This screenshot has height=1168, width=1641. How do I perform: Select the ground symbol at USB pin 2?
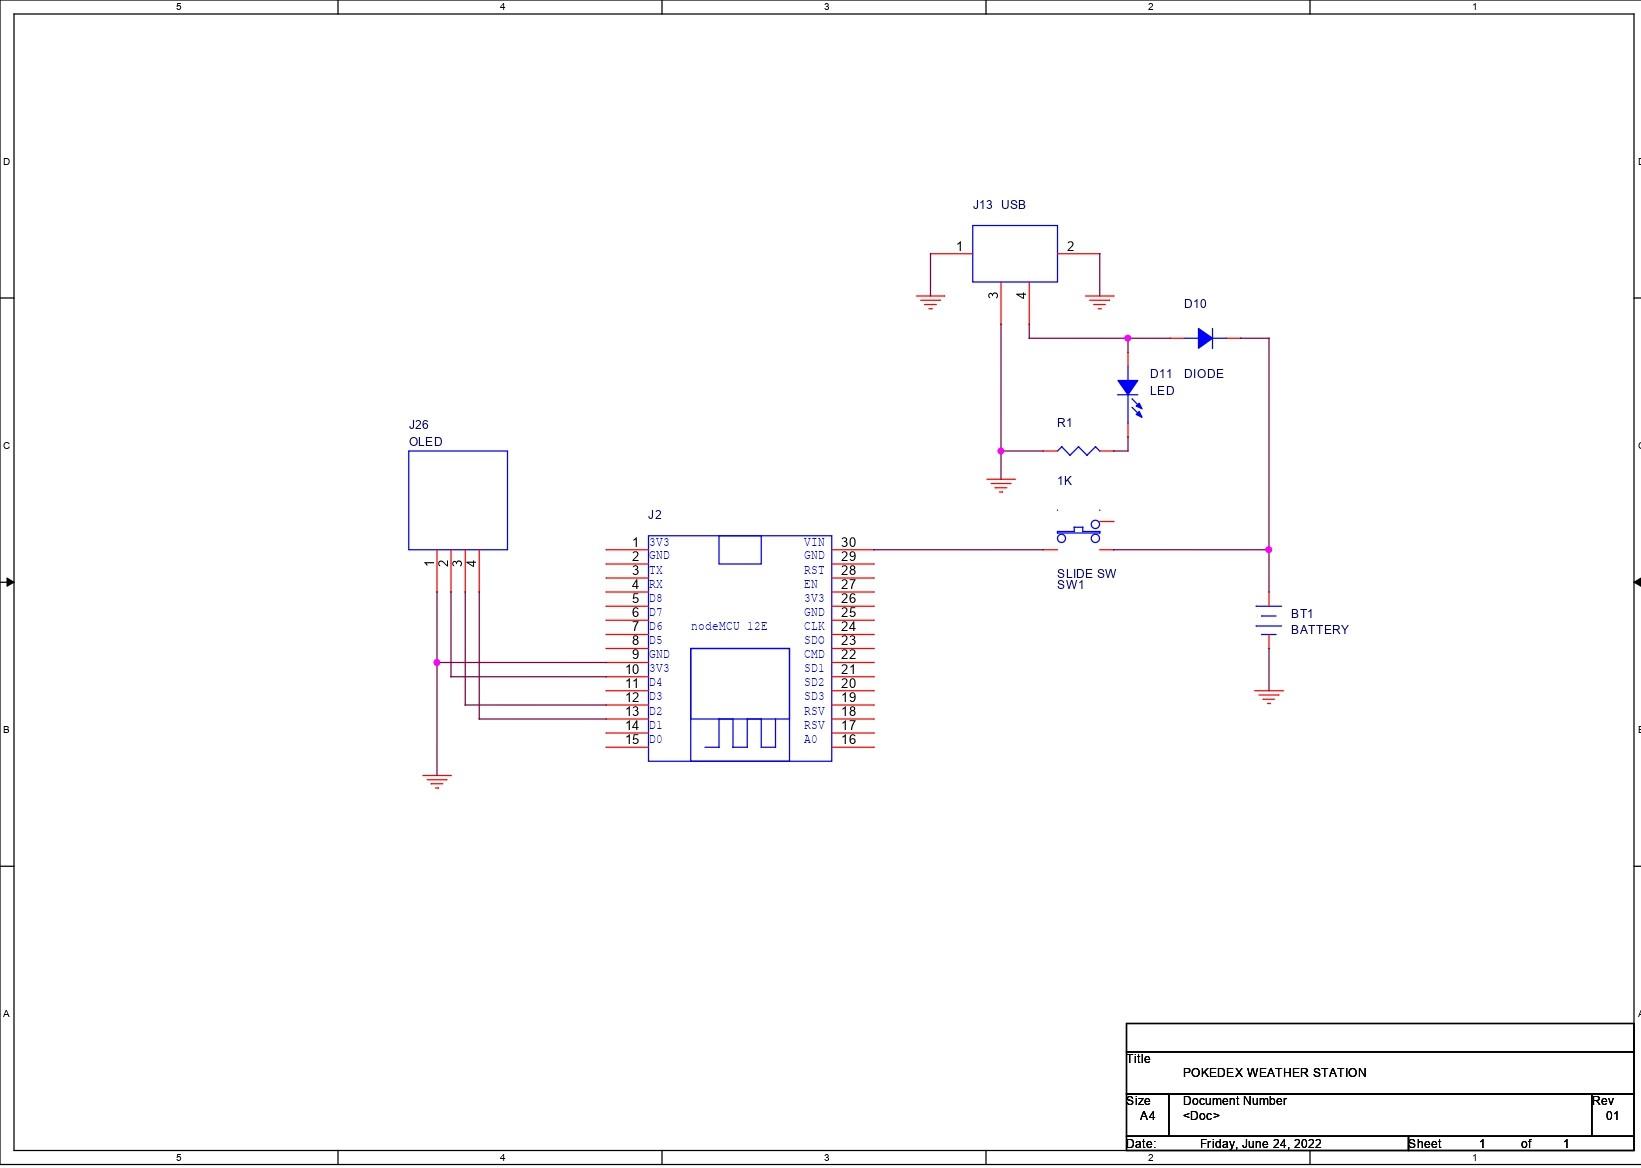1099,301
